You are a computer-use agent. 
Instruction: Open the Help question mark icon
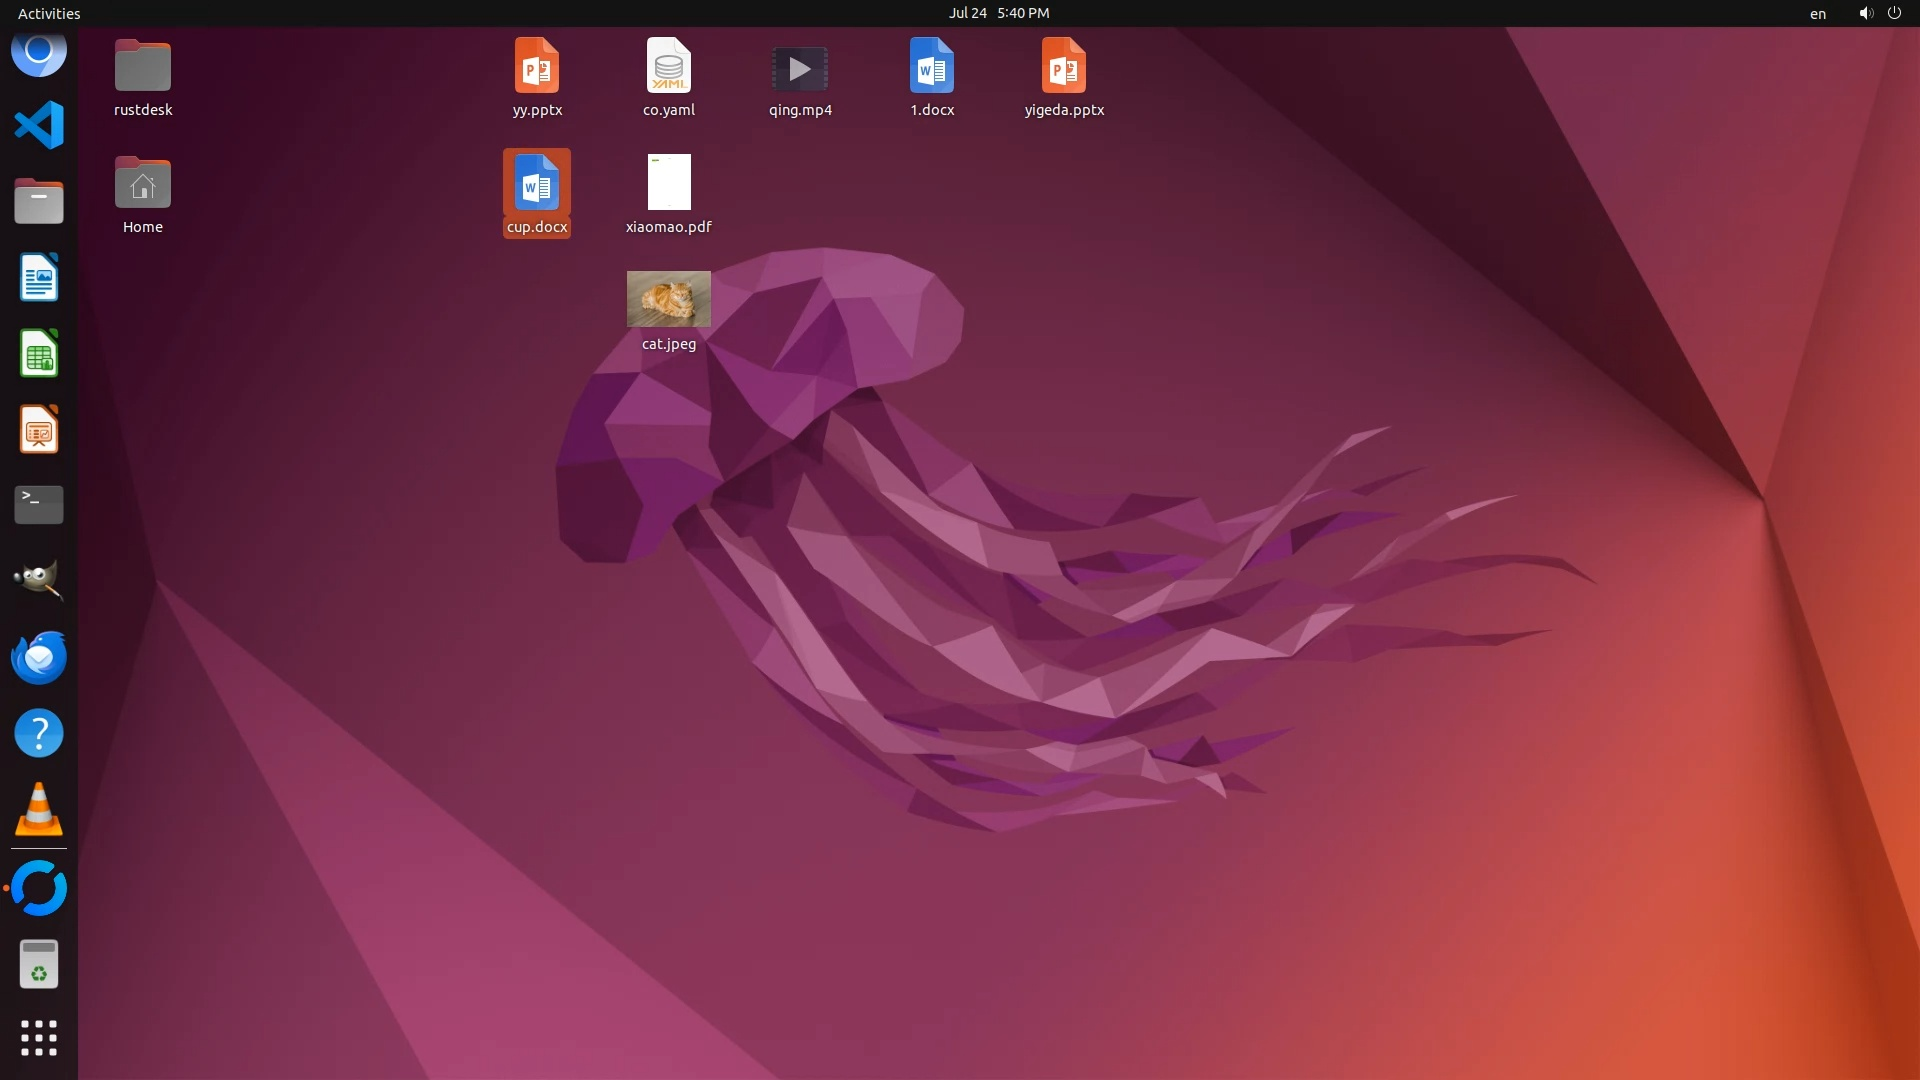(x=39, y=733)
